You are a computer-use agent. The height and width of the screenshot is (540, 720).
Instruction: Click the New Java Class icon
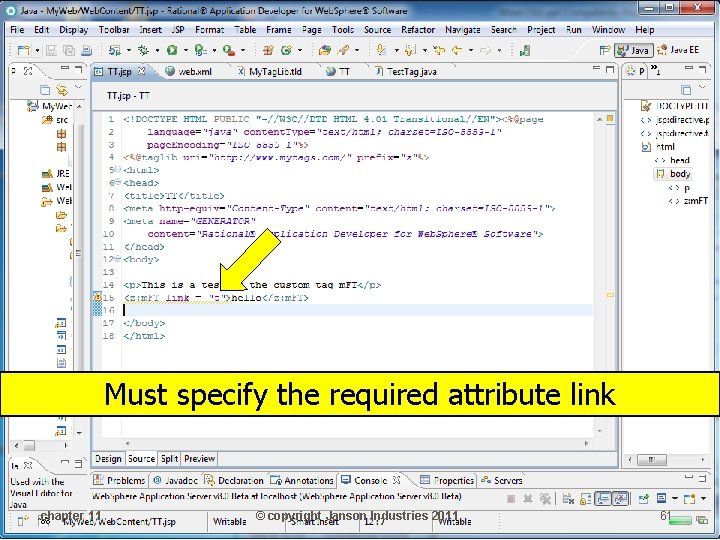[x=287, y=50]
